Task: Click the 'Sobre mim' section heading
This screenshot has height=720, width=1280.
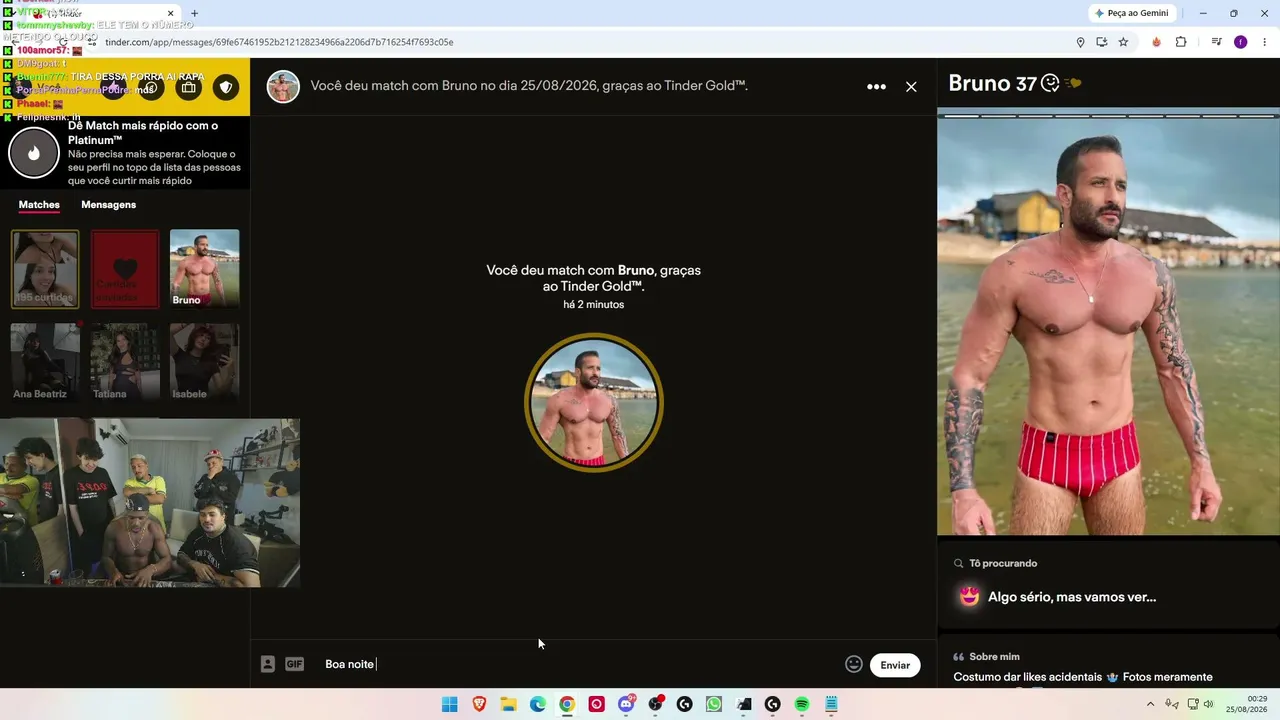Action: coord(994,657)
